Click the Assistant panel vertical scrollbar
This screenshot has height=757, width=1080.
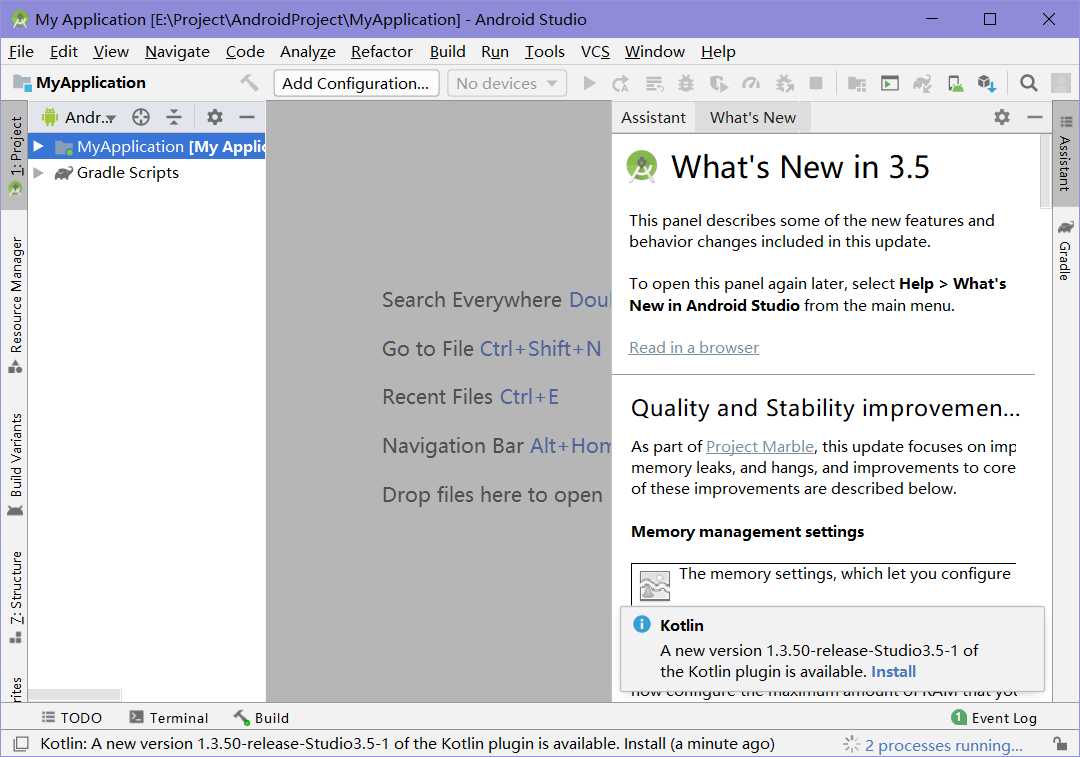click(x=1044, y=171)
